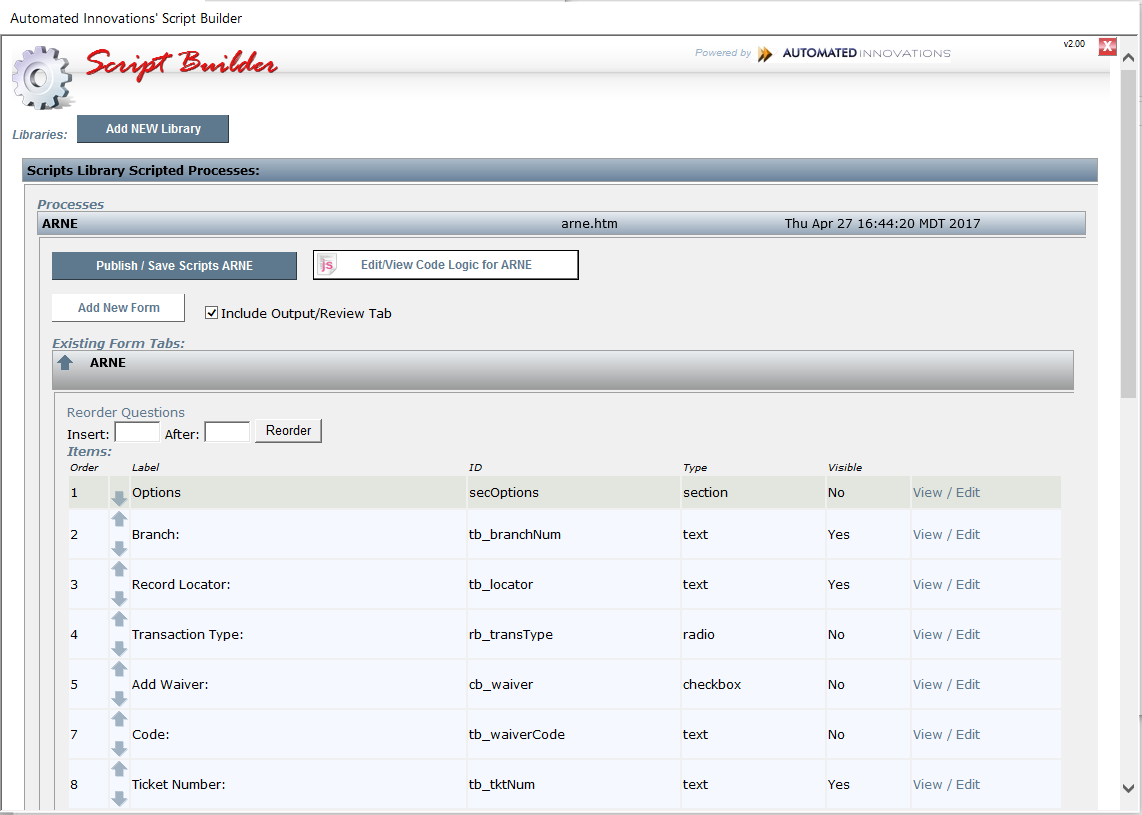The height and width of the screenshot is (815, 1142).
Task: Click Publish / Save Scripts ARNE
Action: 174,265
